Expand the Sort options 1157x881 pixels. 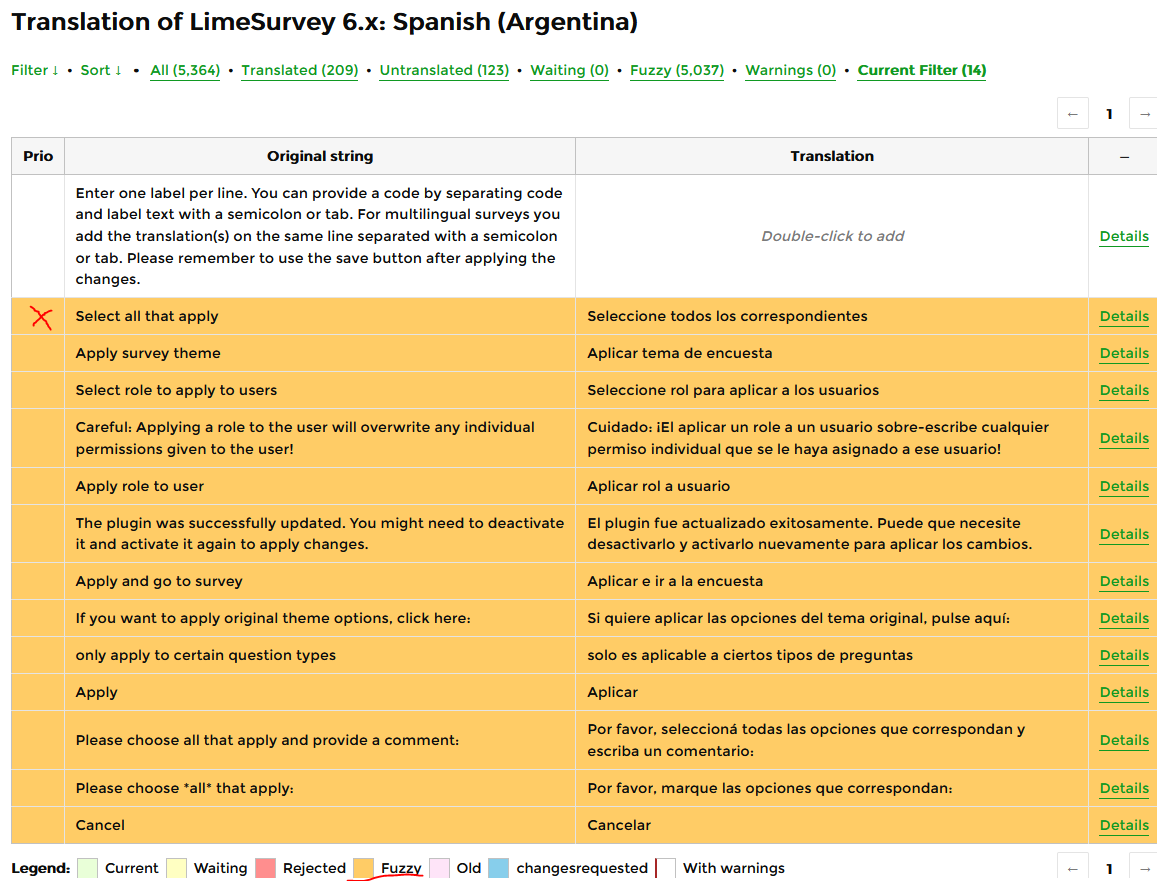[101, 71]
